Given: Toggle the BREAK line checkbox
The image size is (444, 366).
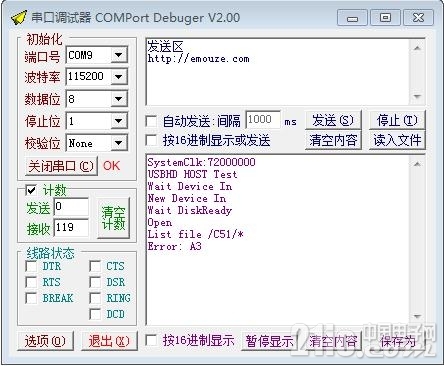Looking at the screenshot, I should coord(31,298).
